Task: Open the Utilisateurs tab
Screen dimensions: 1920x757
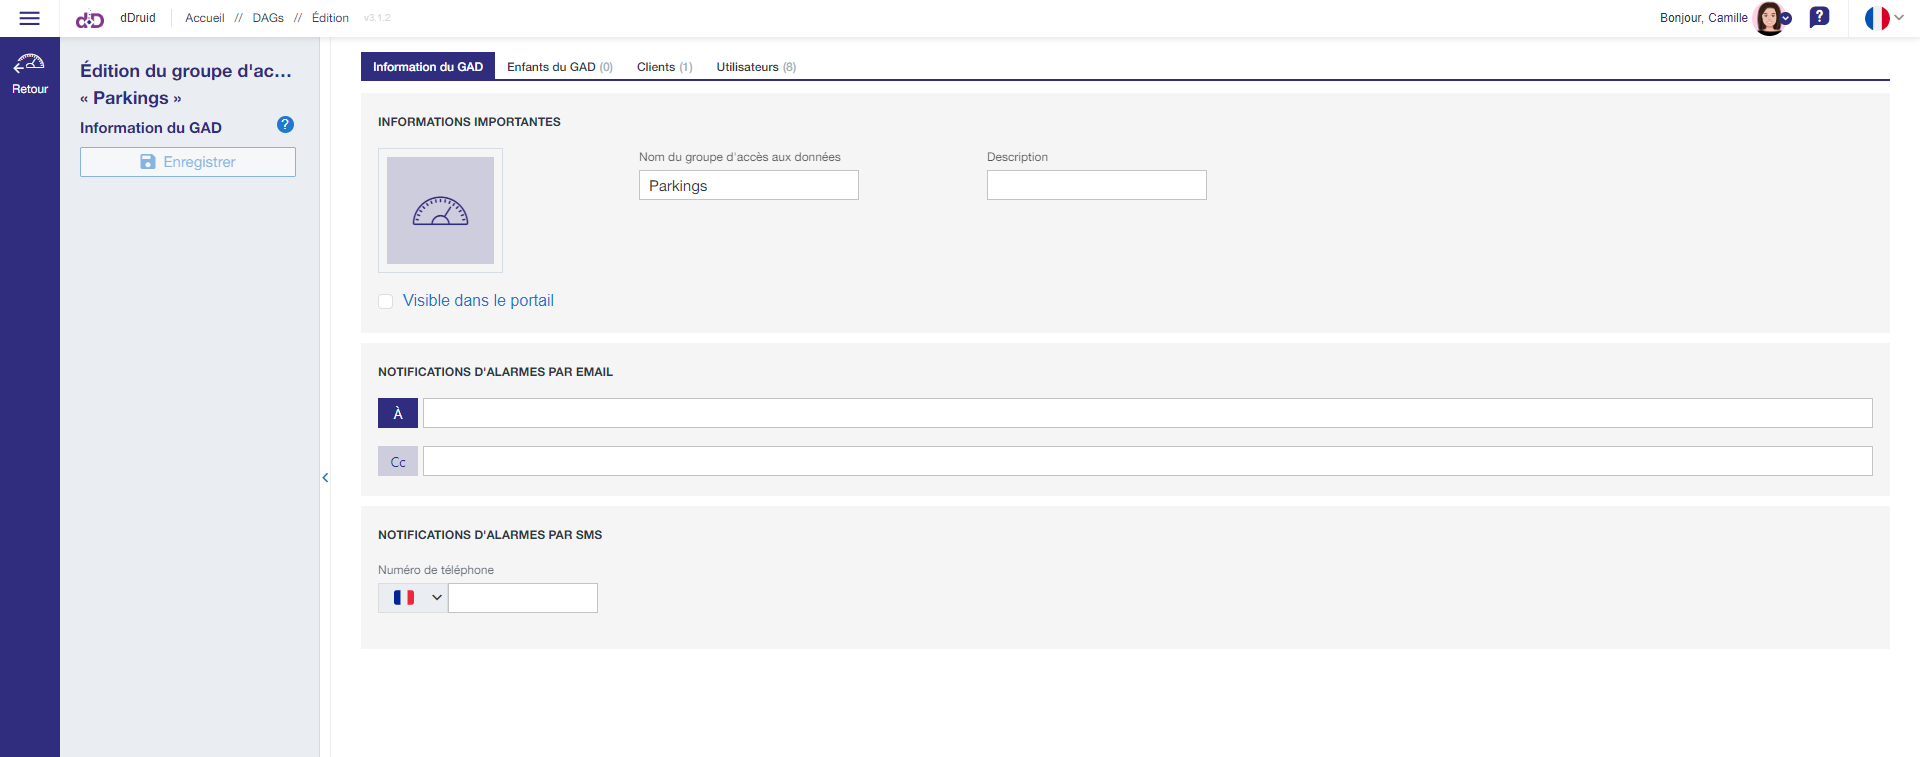Action: (x=756, y=67)
